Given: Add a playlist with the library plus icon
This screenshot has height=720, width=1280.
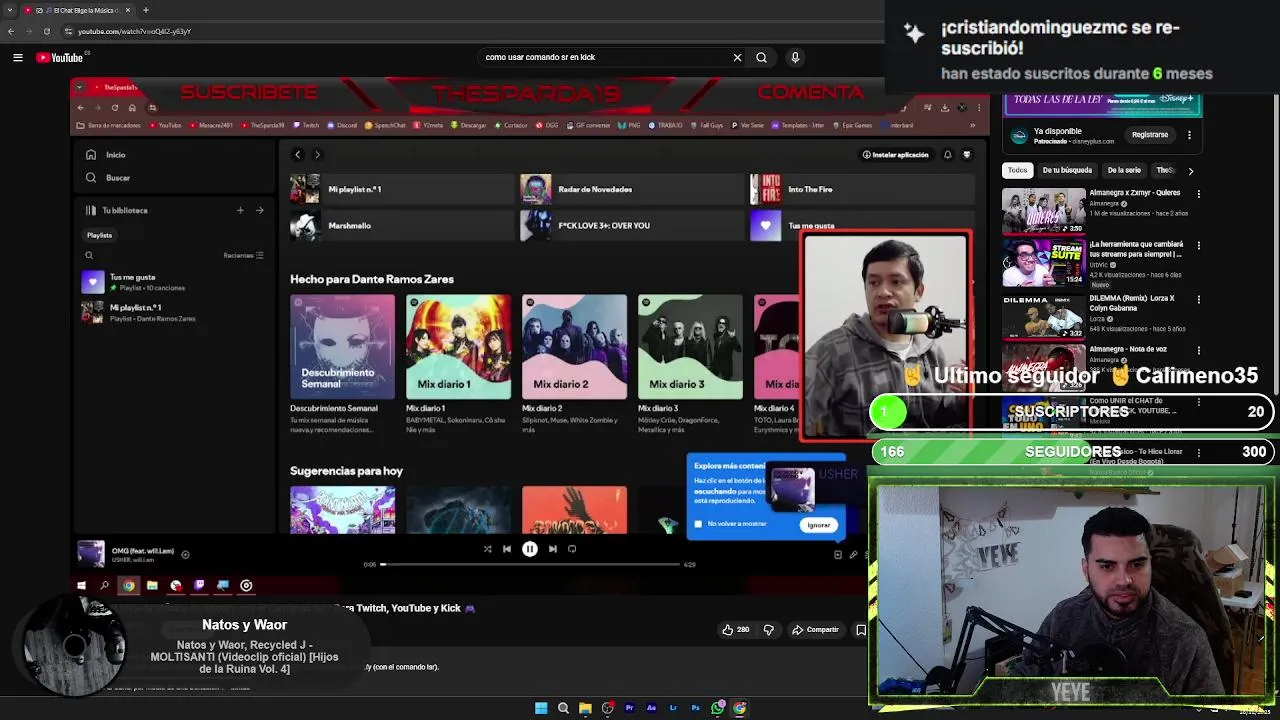Looking at the screenshot, I should pos(240,210).
